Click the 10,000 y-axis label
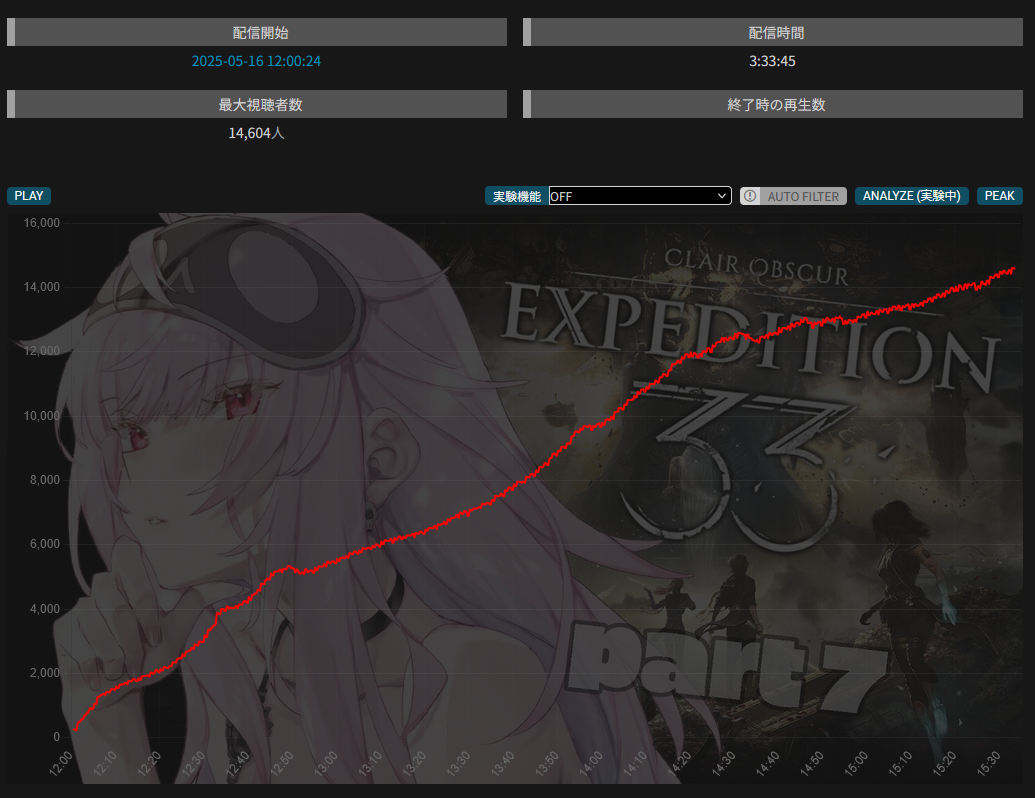The height and width of the screenshot is (798, 1035). pyautogui.click(x=42, y=416)
